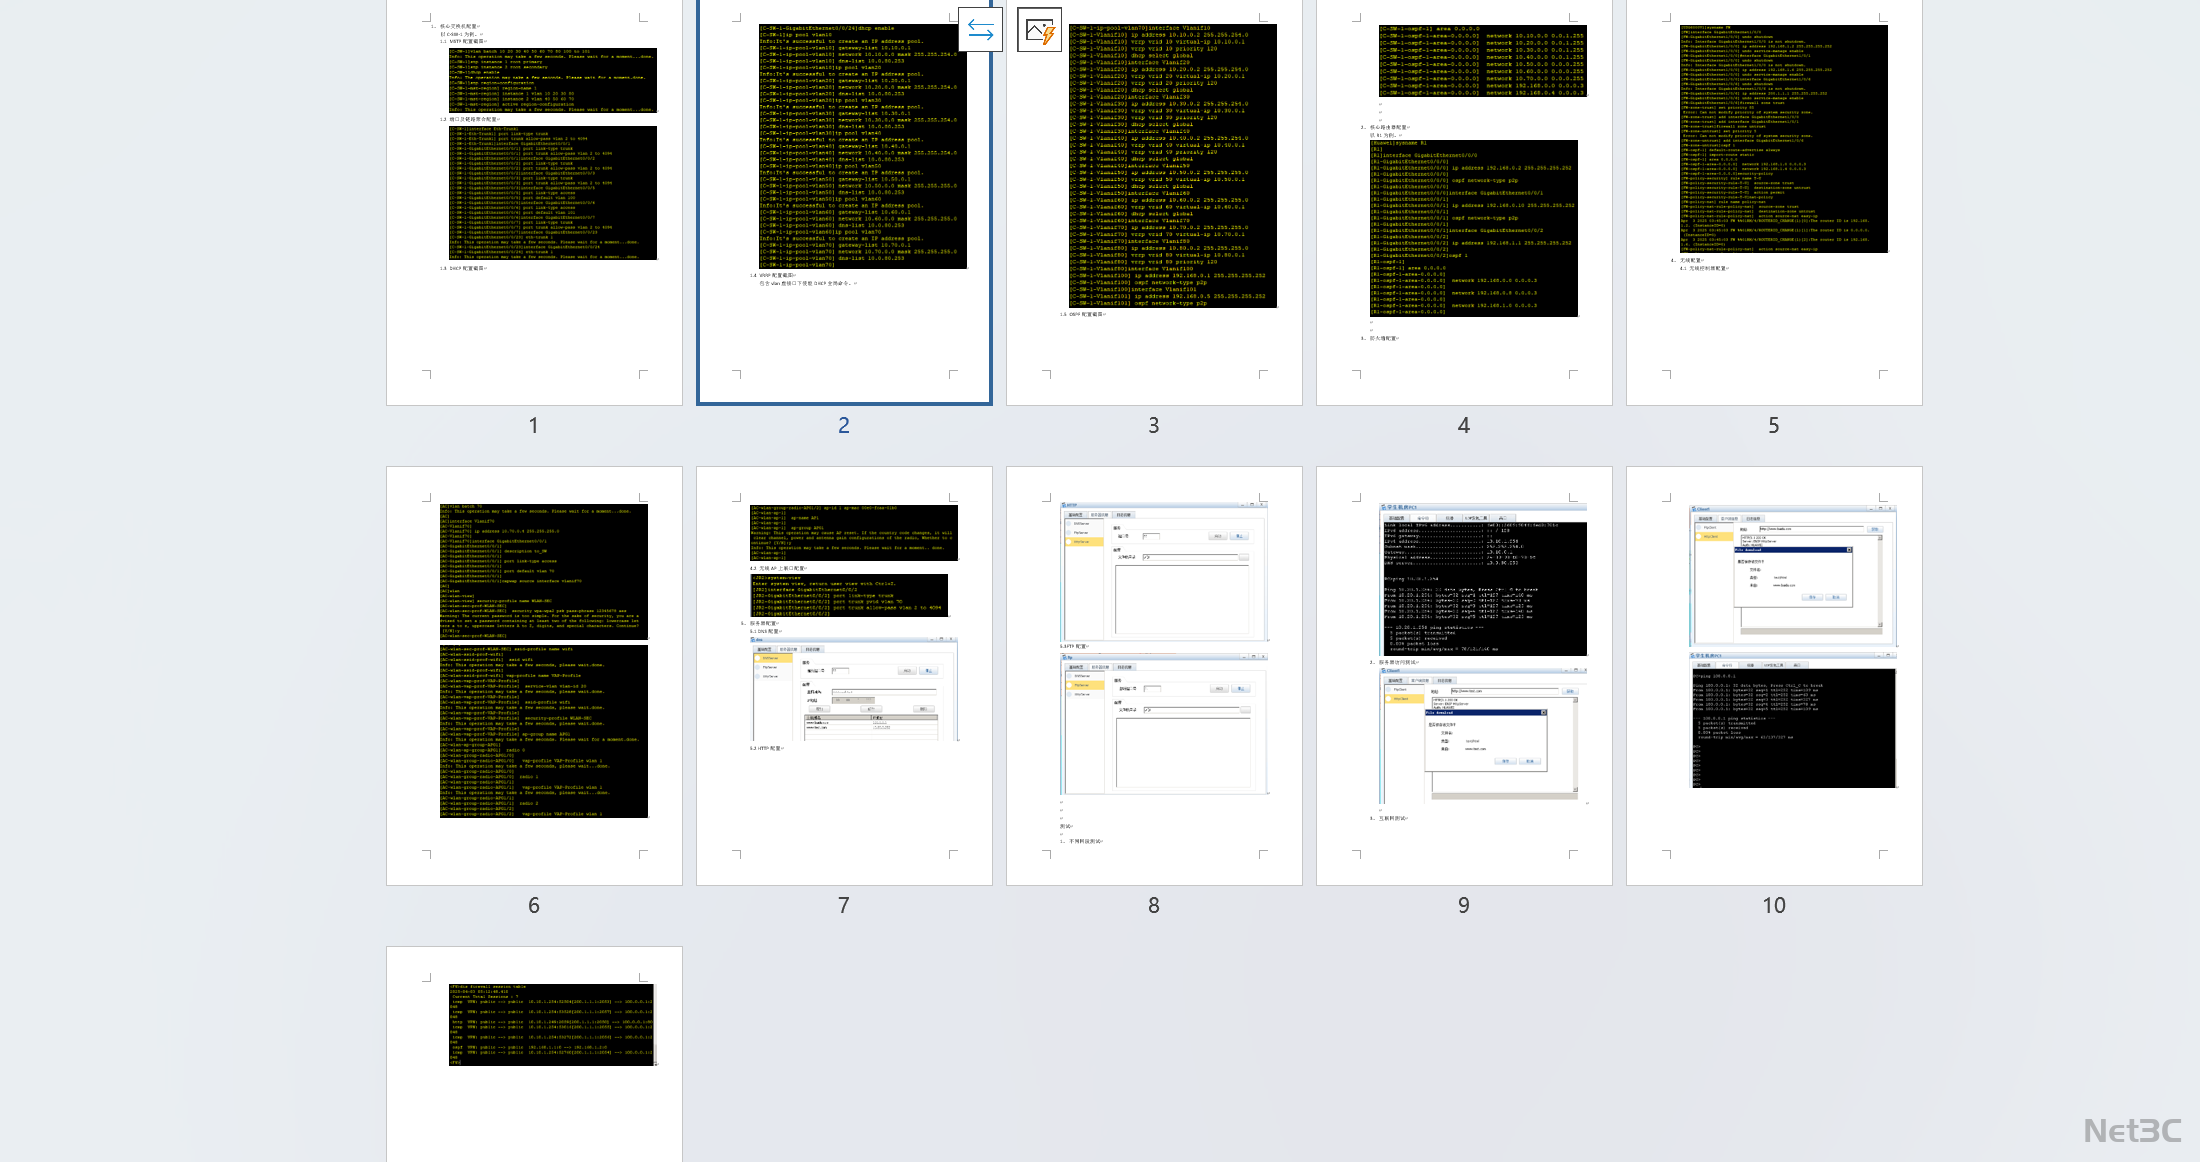Click the number 10 page label

point(1774,906)
